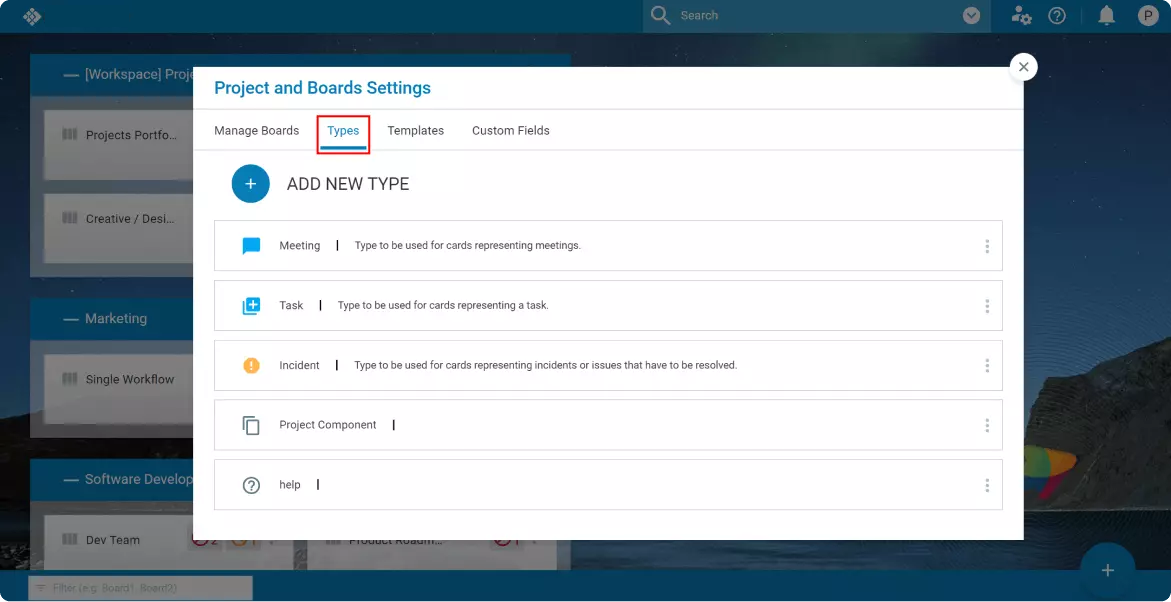Click the help type question mark icon

point(251,485)
